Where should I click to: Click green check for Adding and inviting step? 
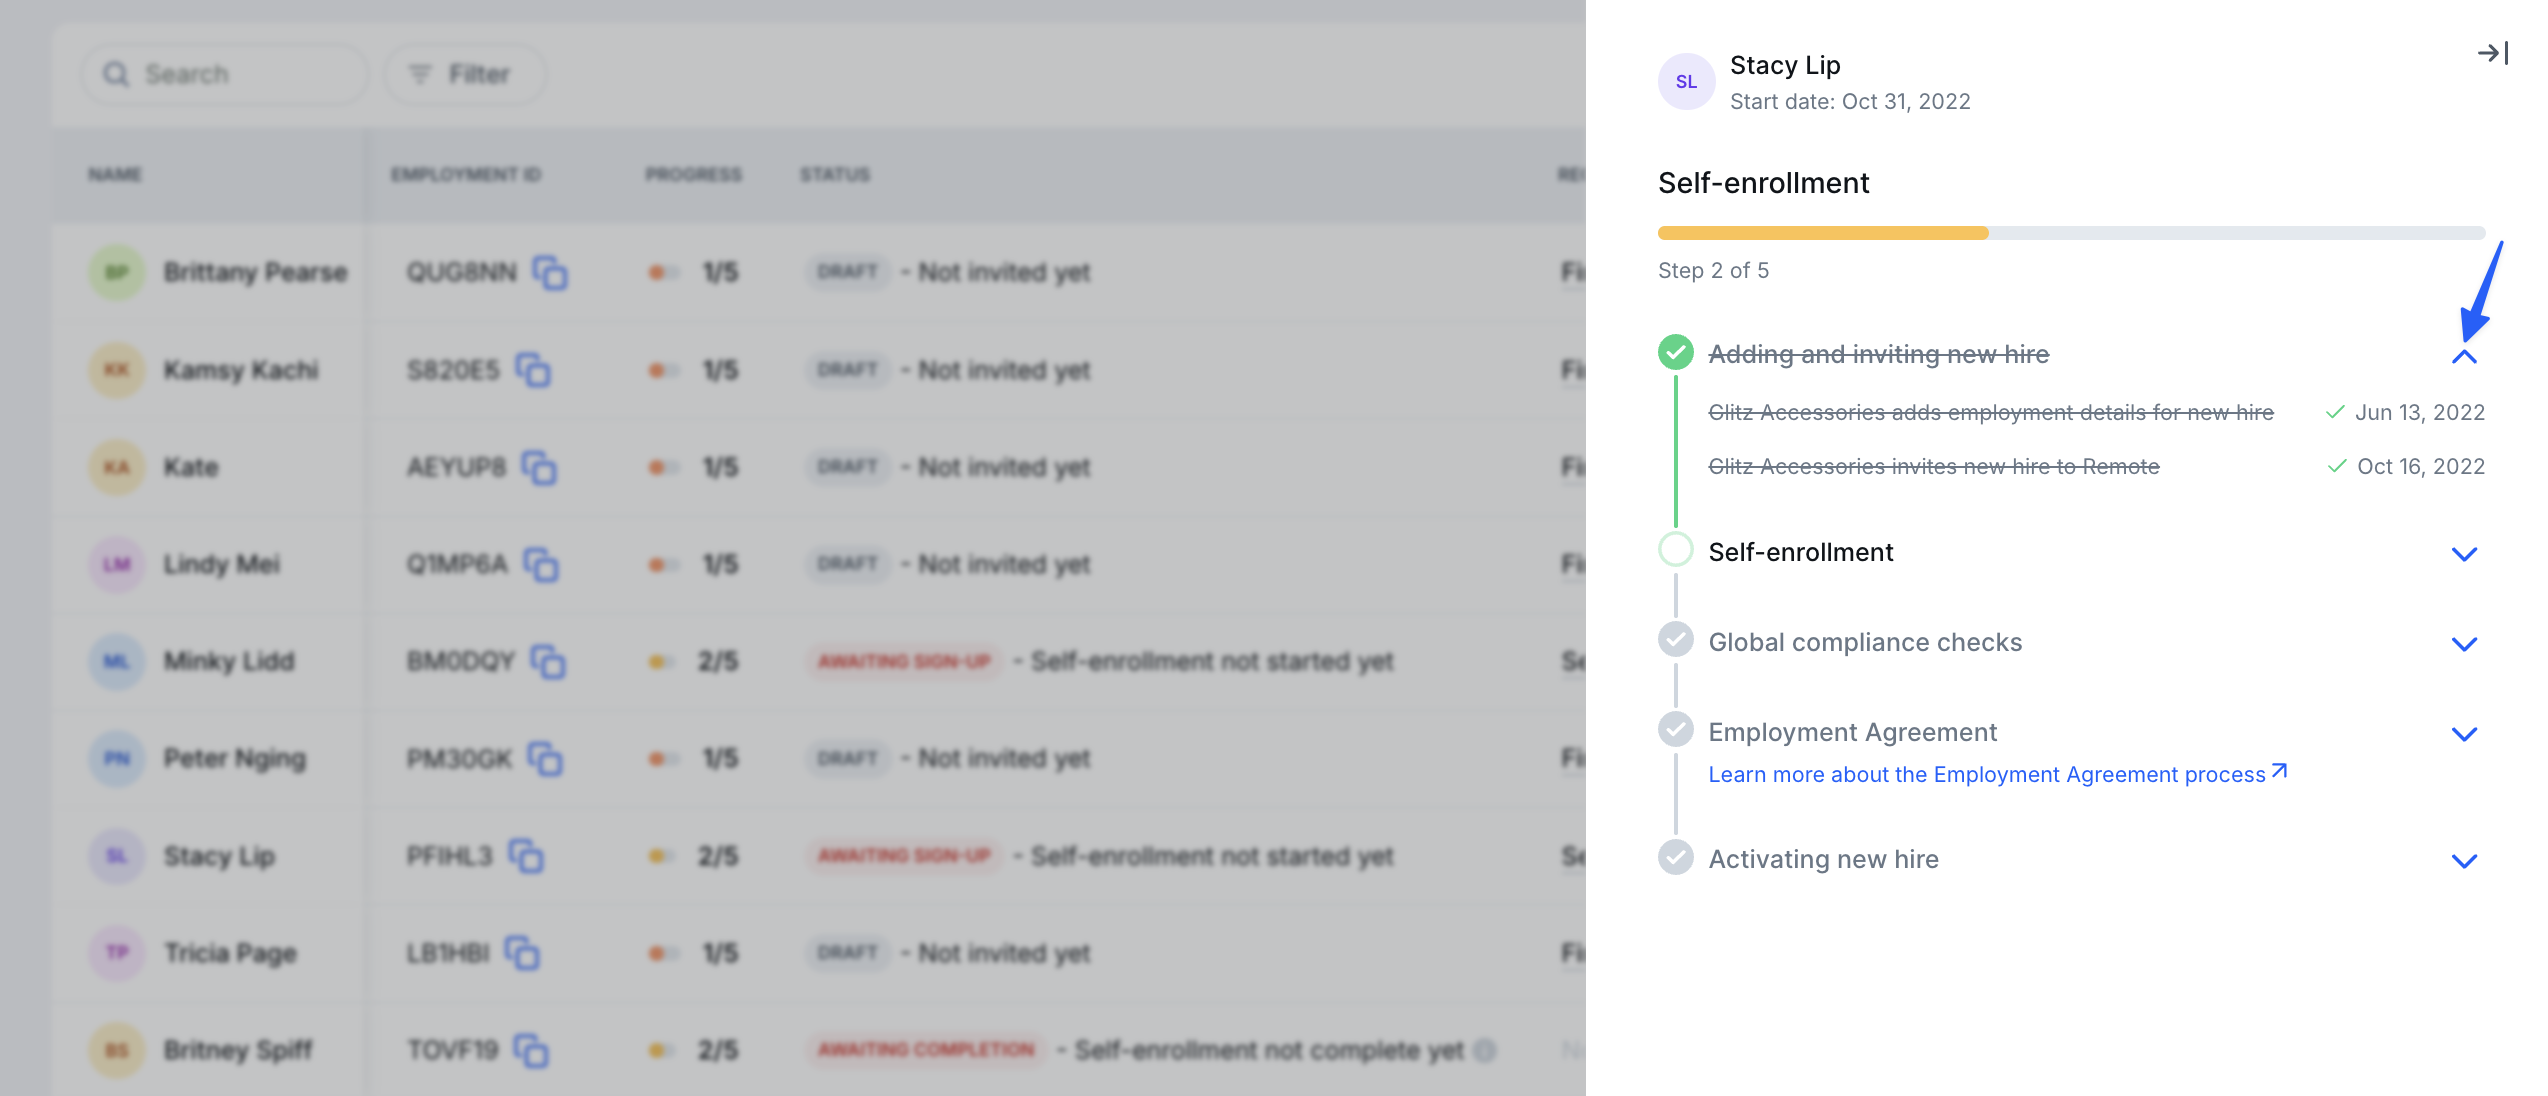[x=1676, y=352]
